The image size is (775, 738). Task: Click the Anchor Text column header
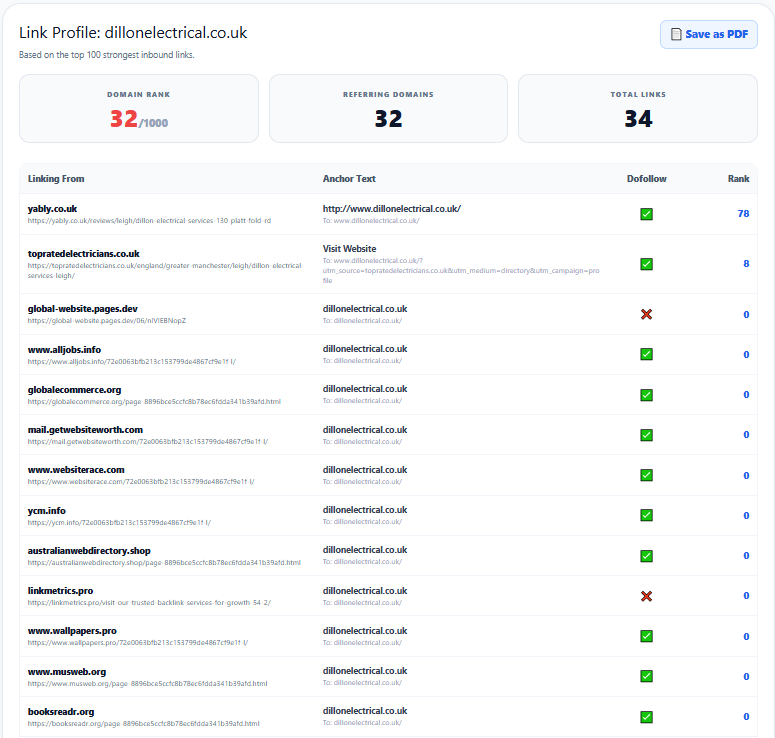point(349,178)
